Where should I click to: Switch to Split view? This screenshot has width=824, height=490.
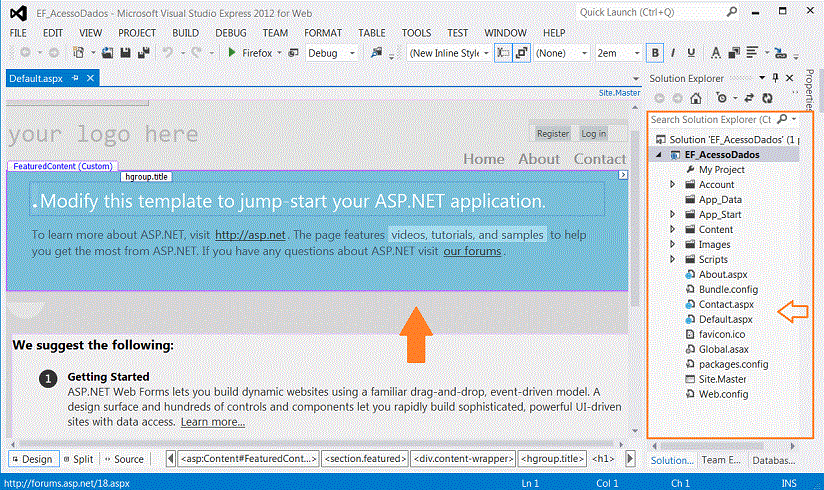click(x=78, y=459)
